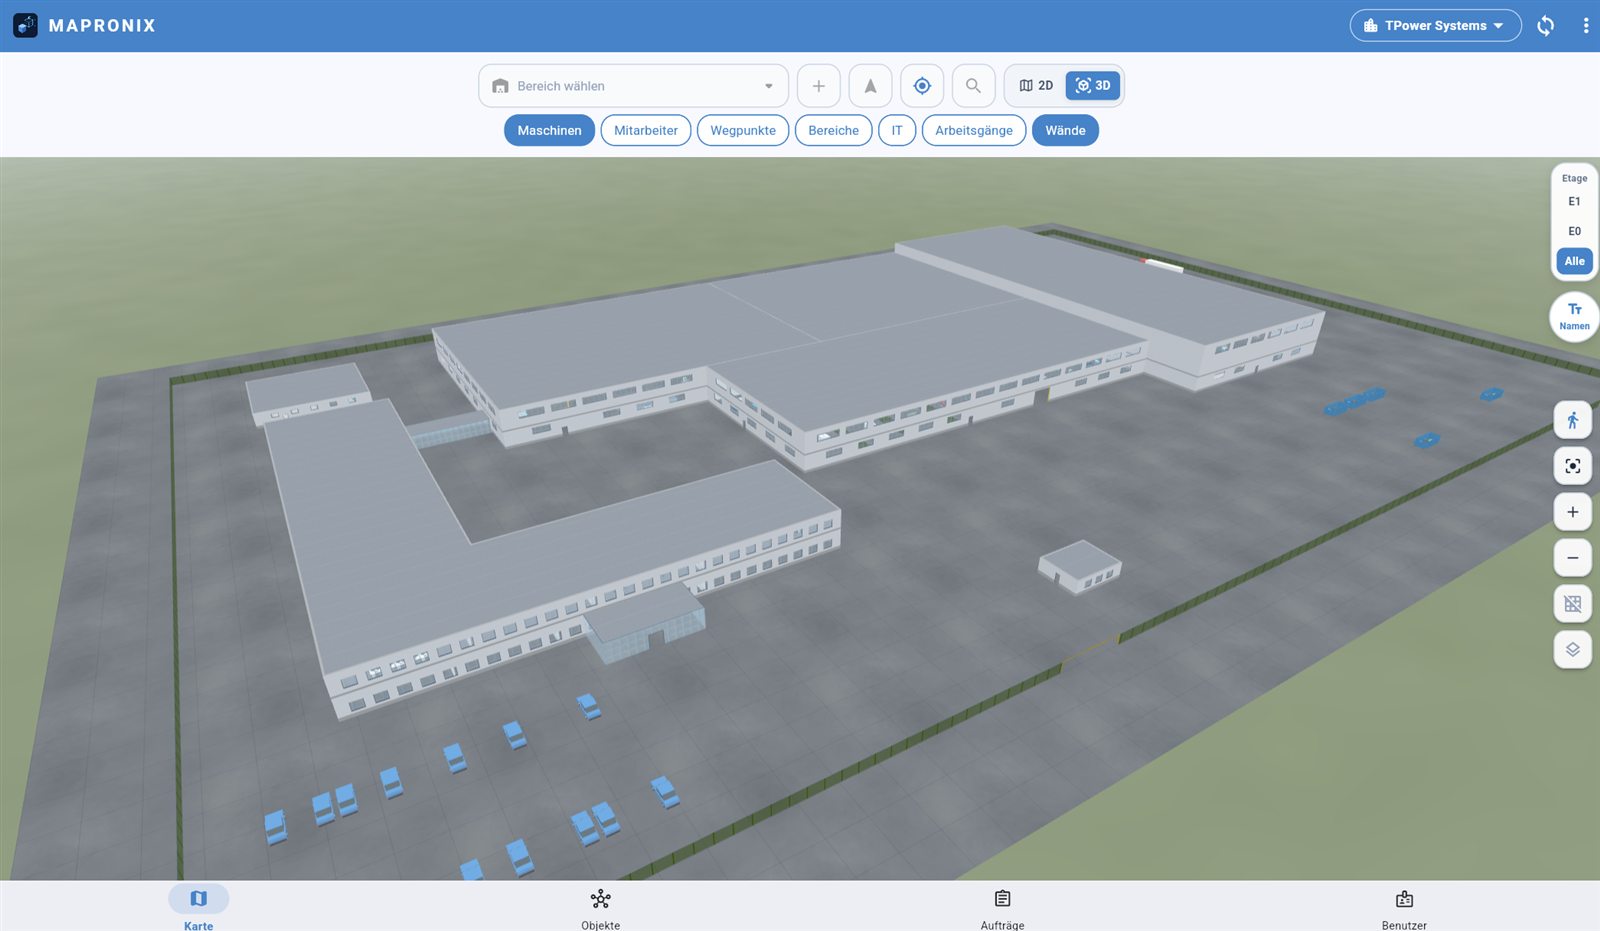Click the magnifier search icon
This screenshot has height=931, width=1600.
click(x=973, y=86)
